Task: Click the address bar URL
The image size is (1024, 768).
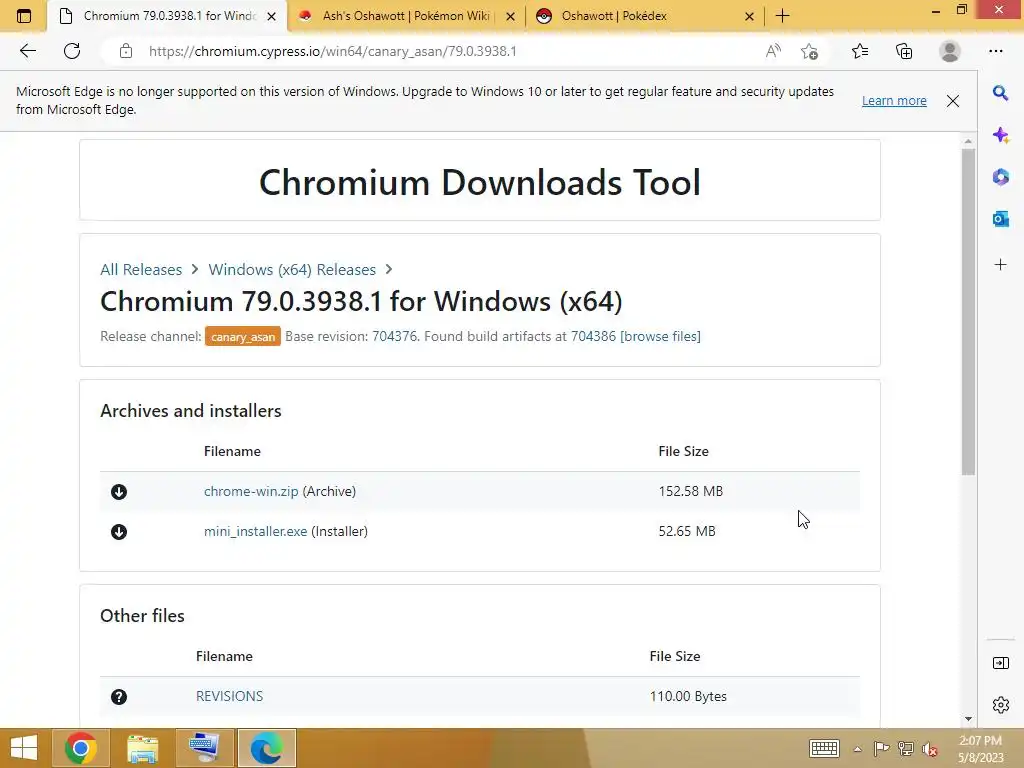Action: pos(332,51)
